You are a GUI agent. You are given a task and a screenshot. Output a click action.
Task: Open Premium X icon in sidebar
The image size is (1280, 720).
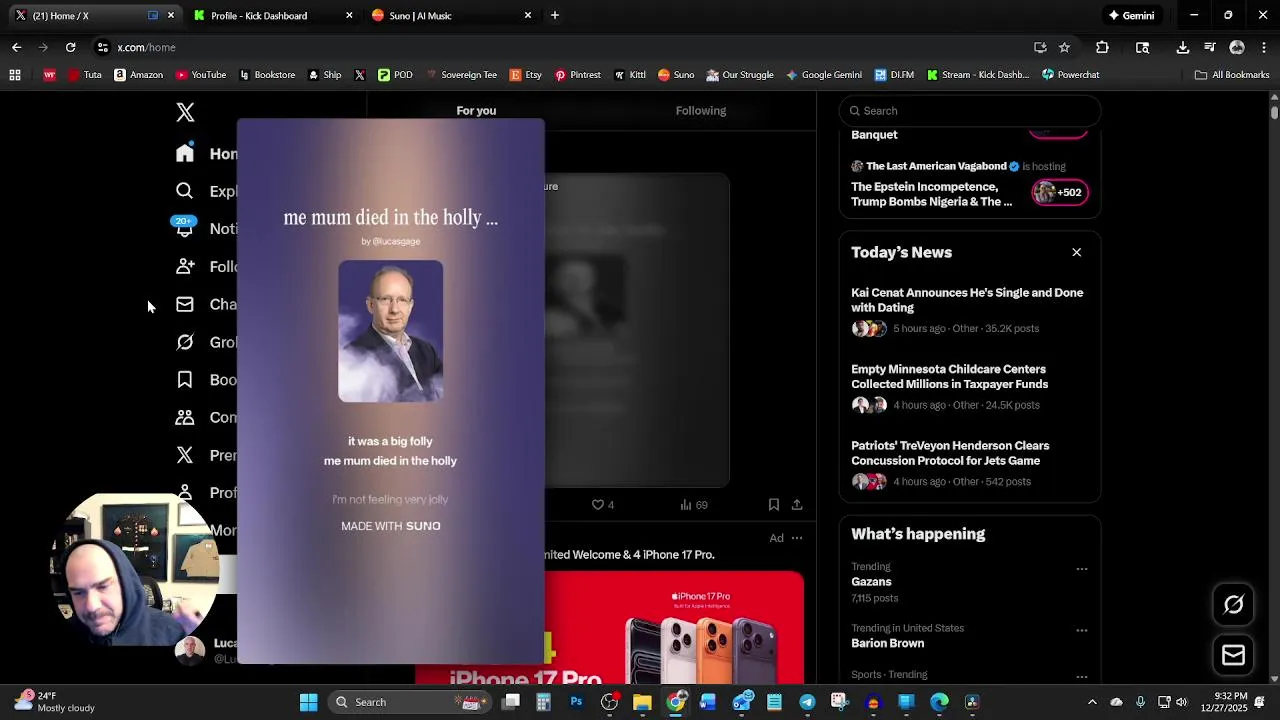pyautogui.click(x=185, y=455)
